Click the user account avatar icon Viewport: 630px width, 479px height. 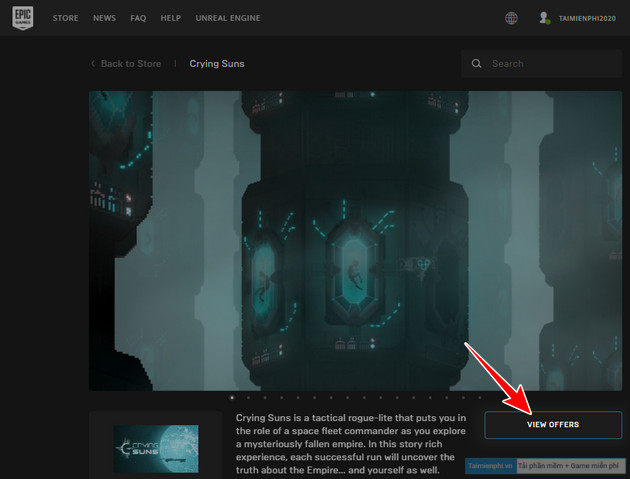(x=544, y=18)
